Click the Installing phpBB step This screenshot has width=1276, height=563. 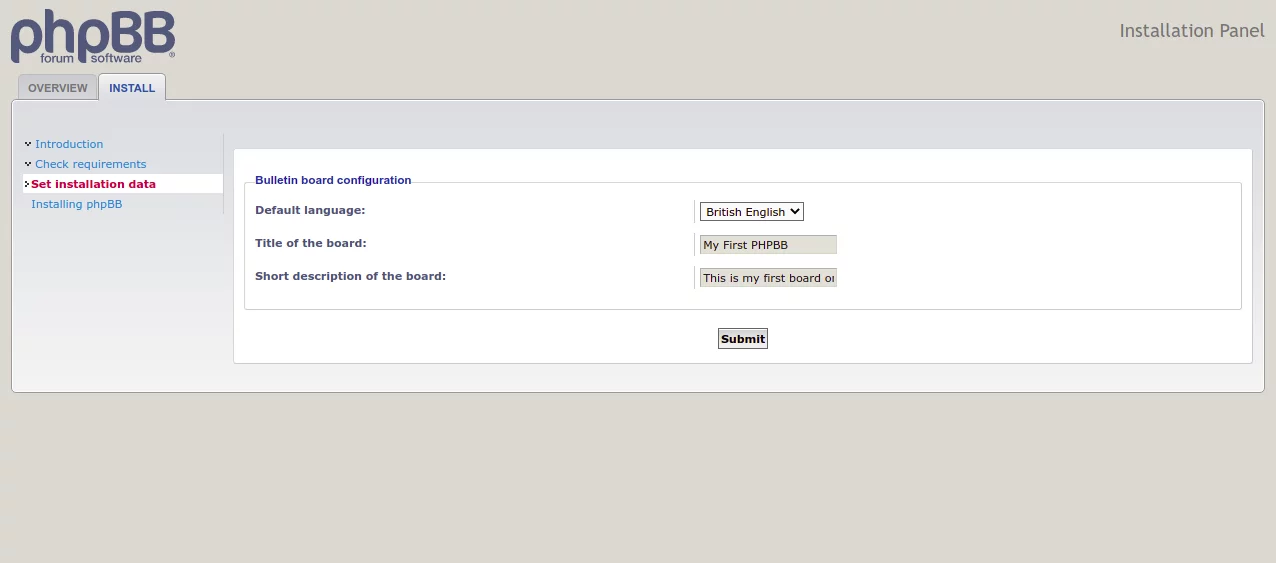(76, 204)
